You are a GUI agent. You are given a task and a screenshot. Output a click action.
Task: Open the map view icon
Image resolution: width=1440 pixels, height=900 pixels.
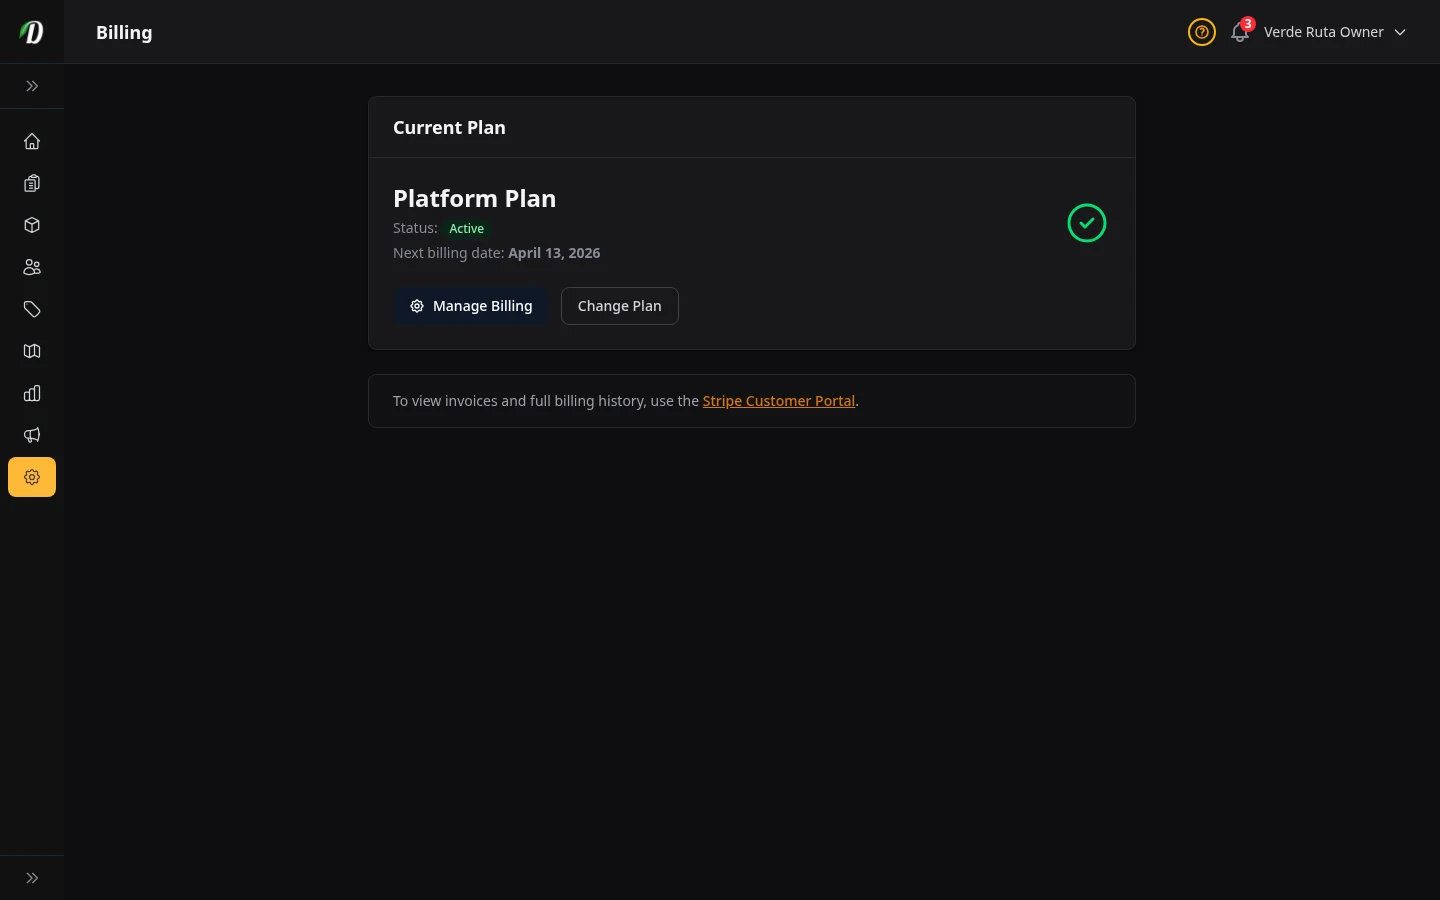[x=32, y=351]
